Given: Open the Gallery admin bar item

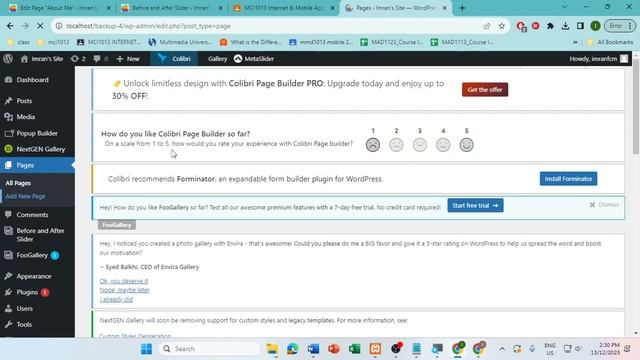Looking at the screenshot, I should point(218,59).
